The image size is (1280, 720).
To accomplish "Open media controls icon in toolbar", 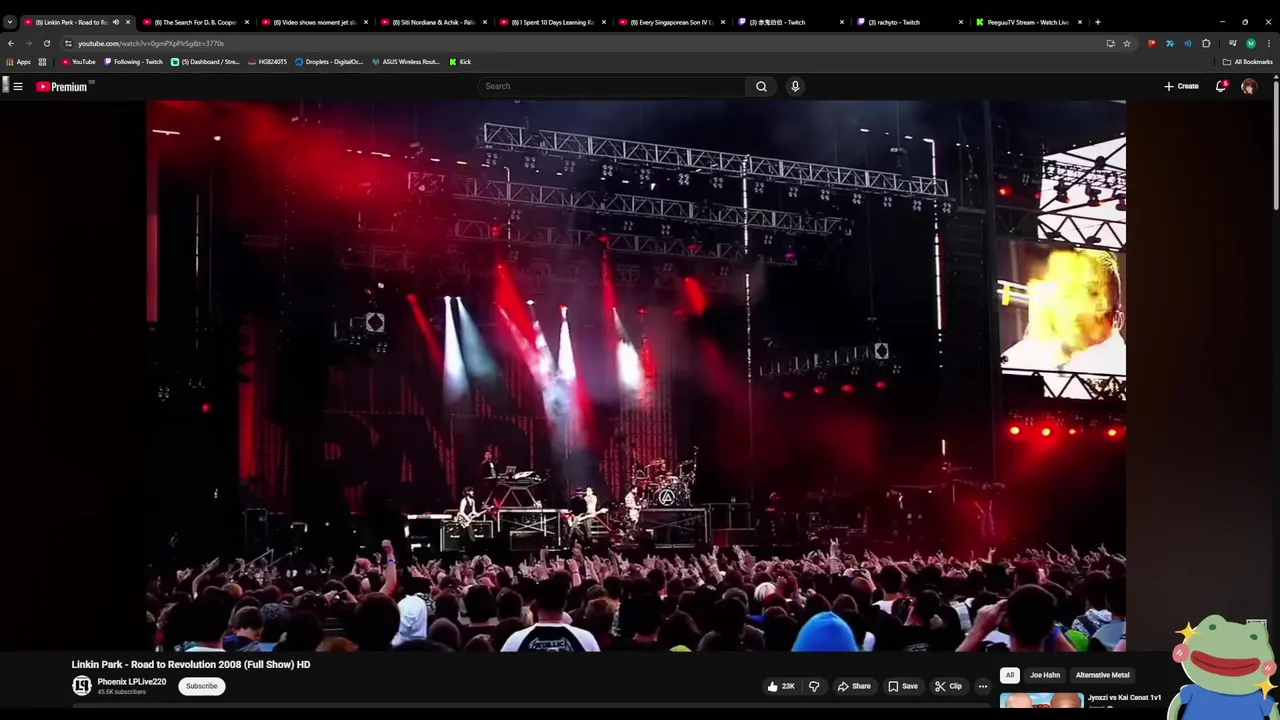I will coord(1233,43).
